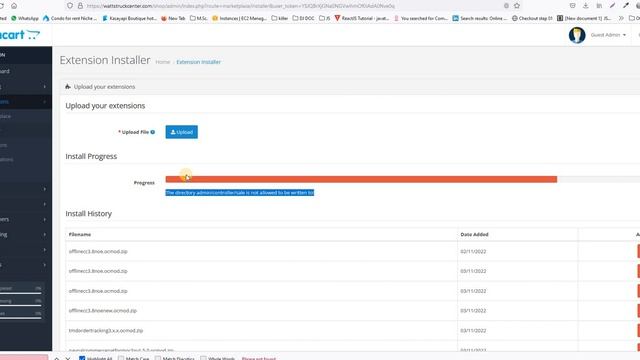Click the Upload your extensions panel icon

[68, 87]
